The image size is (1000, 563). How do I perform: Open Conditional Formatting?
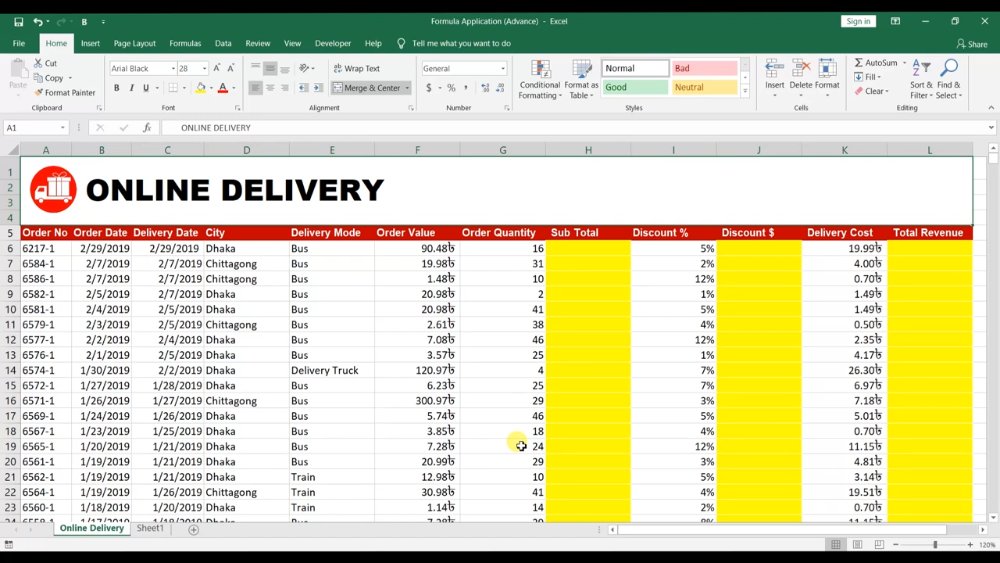[540, 80]
